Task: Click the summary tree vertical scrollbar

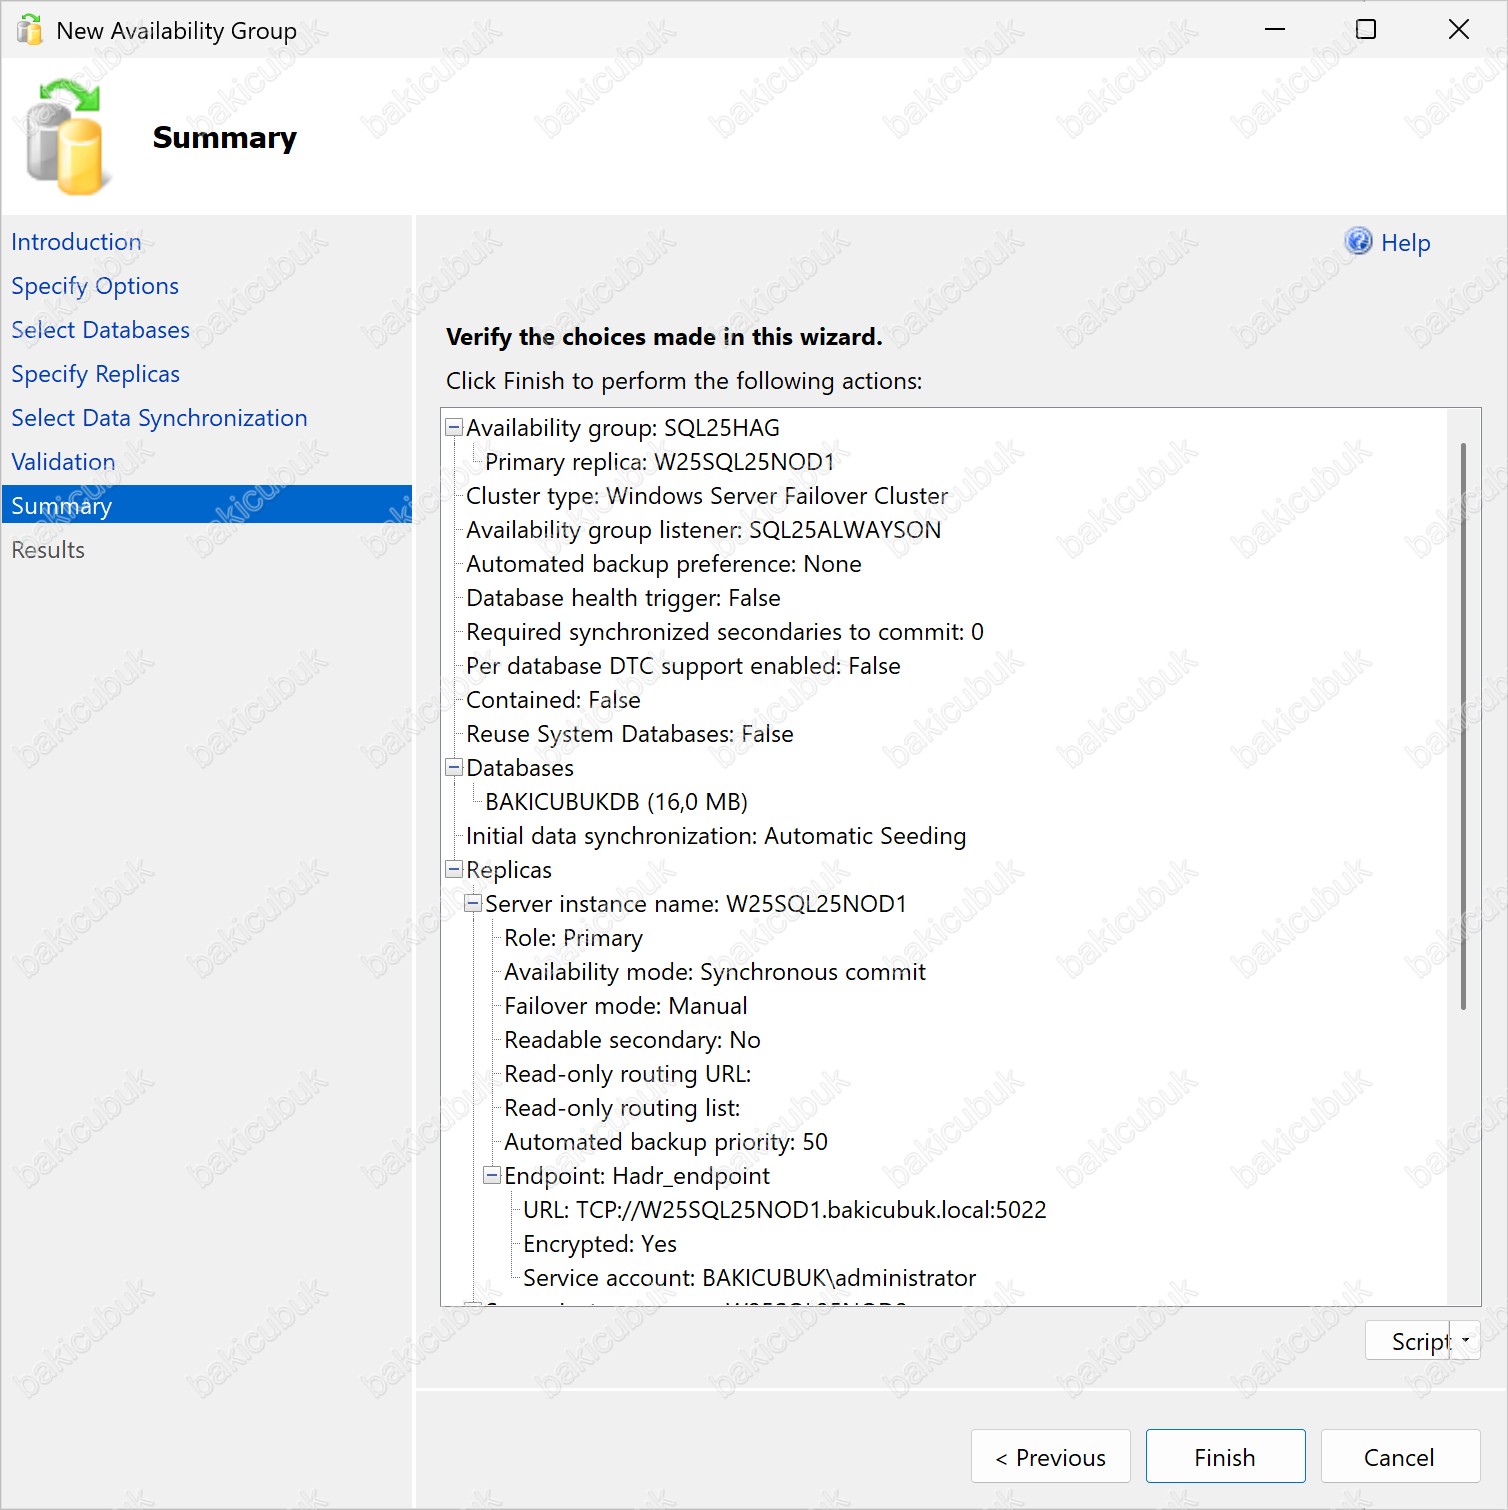Action: [x=1463, y=726]
